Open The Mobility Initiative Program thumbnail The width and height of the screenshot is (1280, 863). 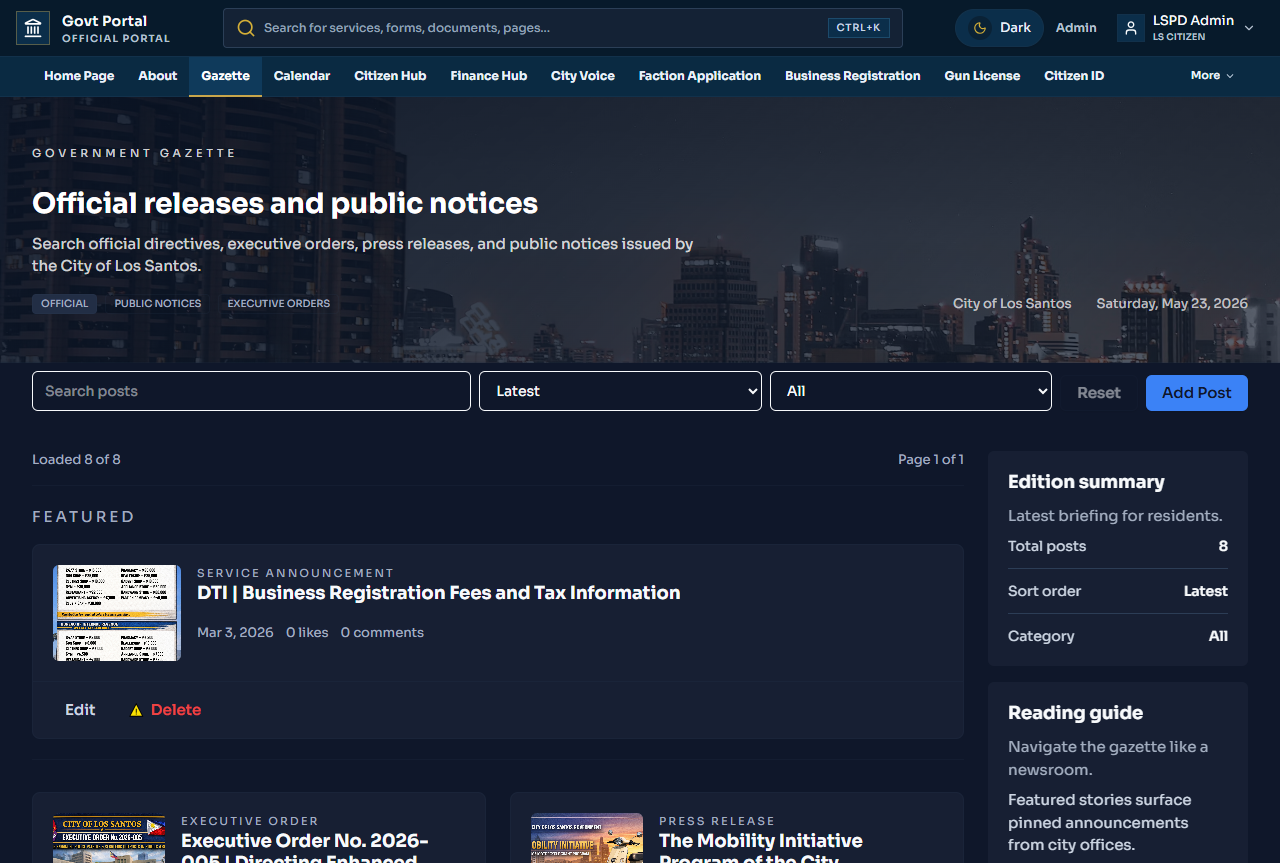[587, 838]
